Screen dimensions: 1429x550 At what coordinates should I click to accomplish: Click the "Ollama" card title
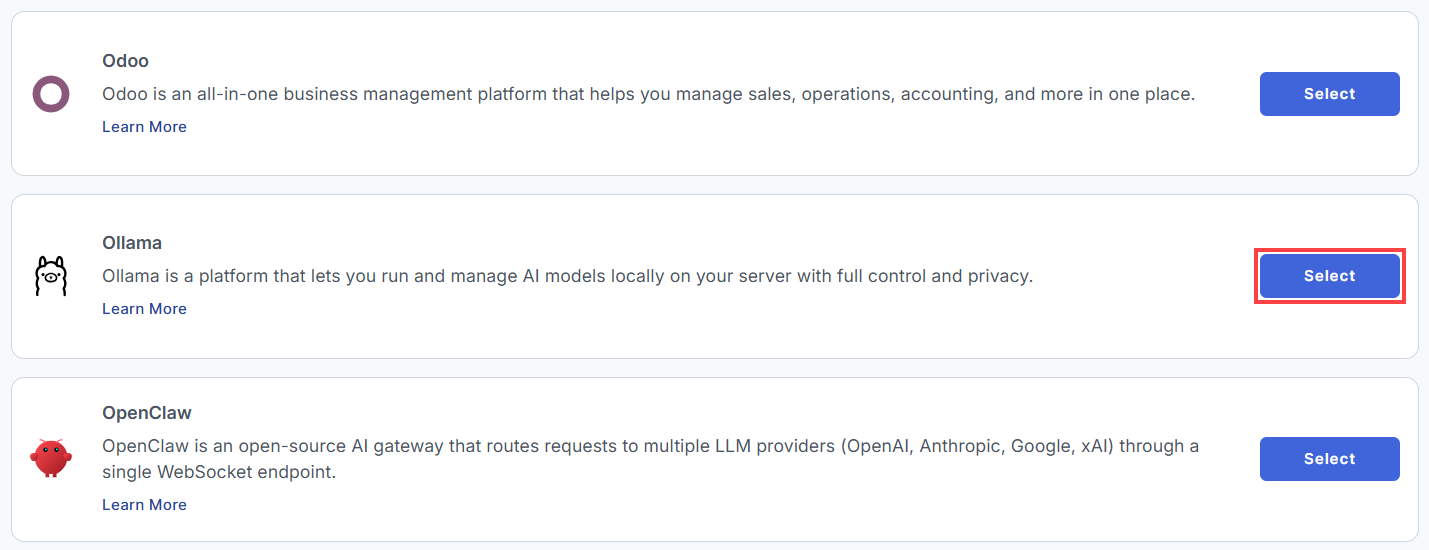click(132, 243)
